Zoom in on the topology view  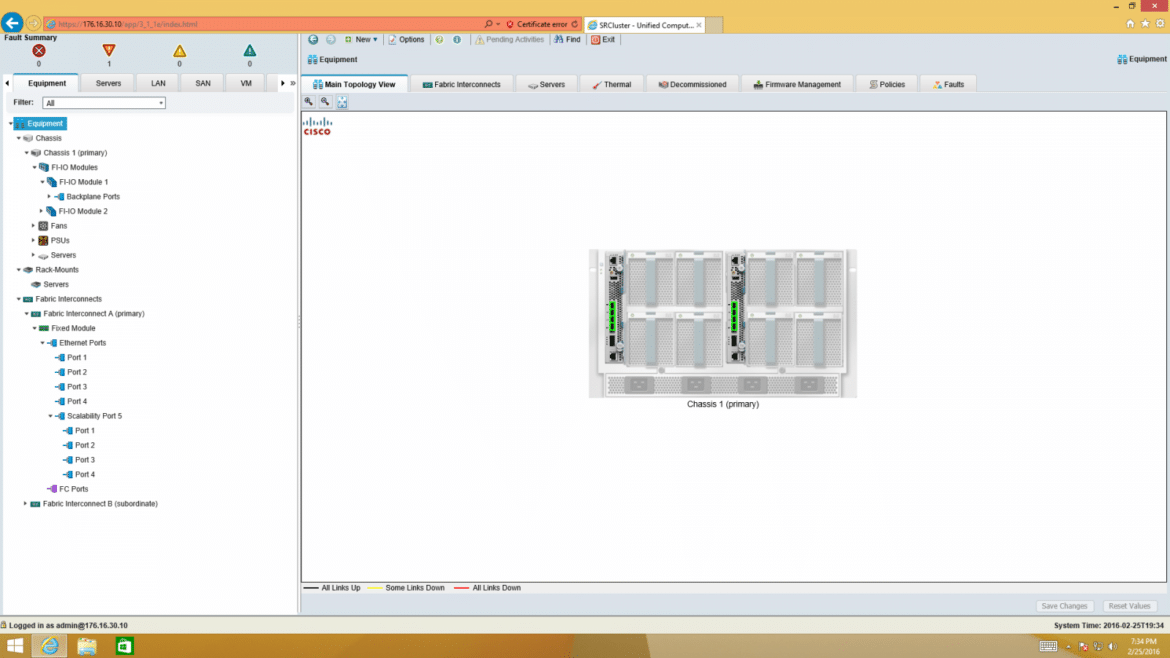point(309,101)
